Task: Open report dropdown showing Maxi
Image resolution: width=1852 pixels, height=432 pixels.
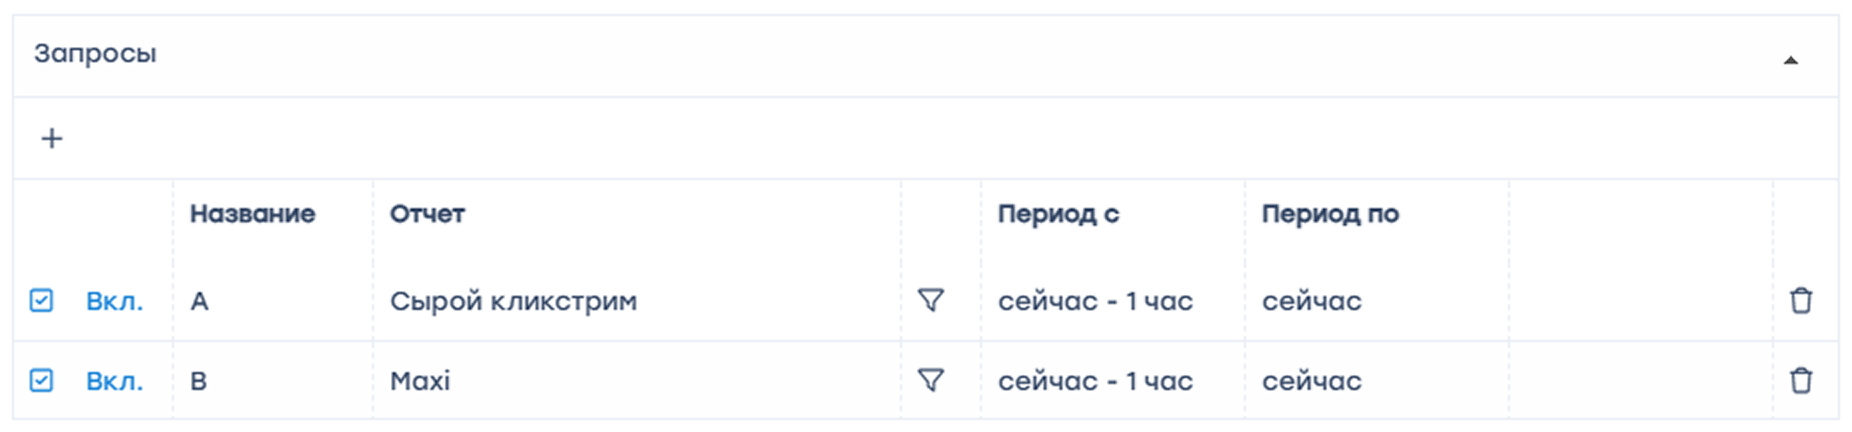Action: pos(420,381)
